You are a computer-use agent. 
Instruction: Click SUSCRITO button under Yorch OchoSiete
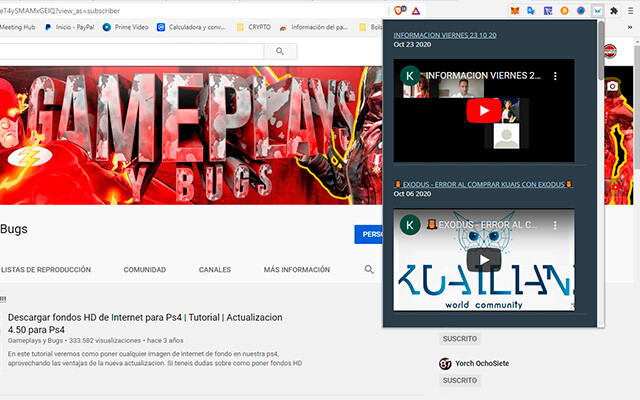coord(460,380)
